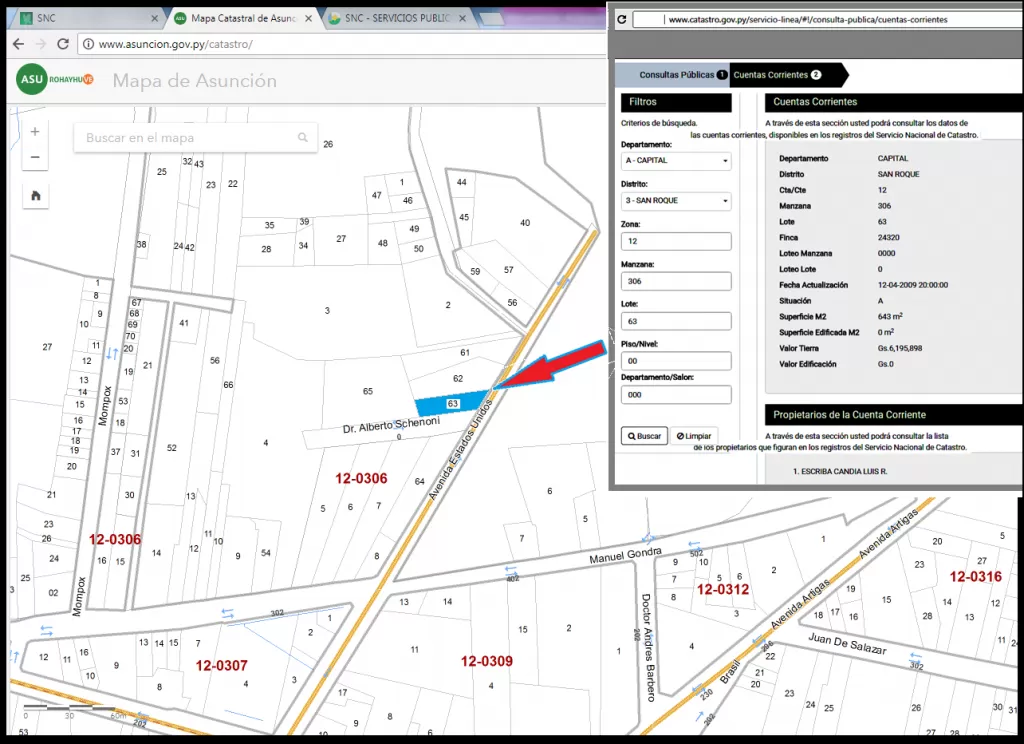1024x744 pixels.
Task: Zoom out on the map with minus button
Action: point(35,157)
